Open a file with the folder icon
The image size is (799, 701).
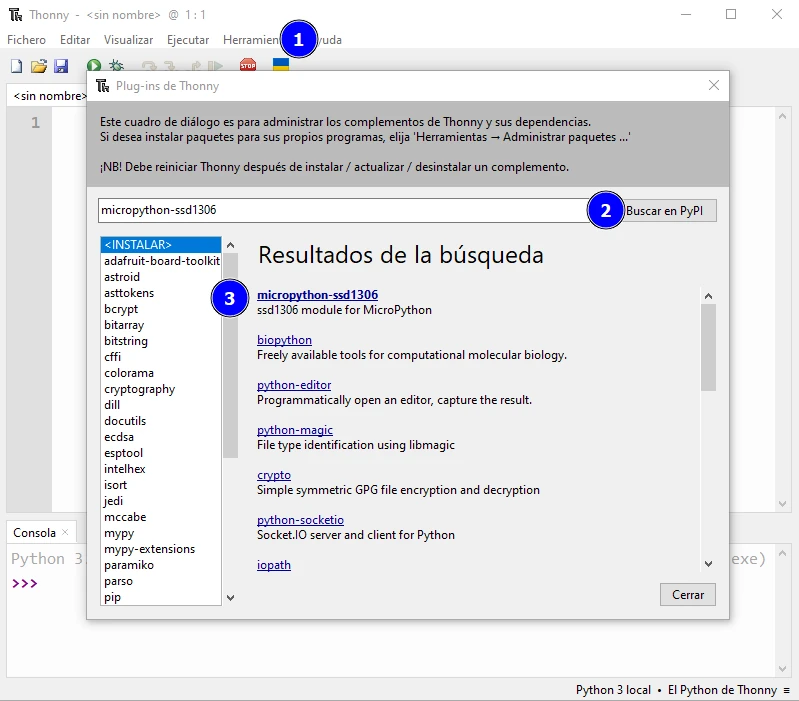point(39,66)
